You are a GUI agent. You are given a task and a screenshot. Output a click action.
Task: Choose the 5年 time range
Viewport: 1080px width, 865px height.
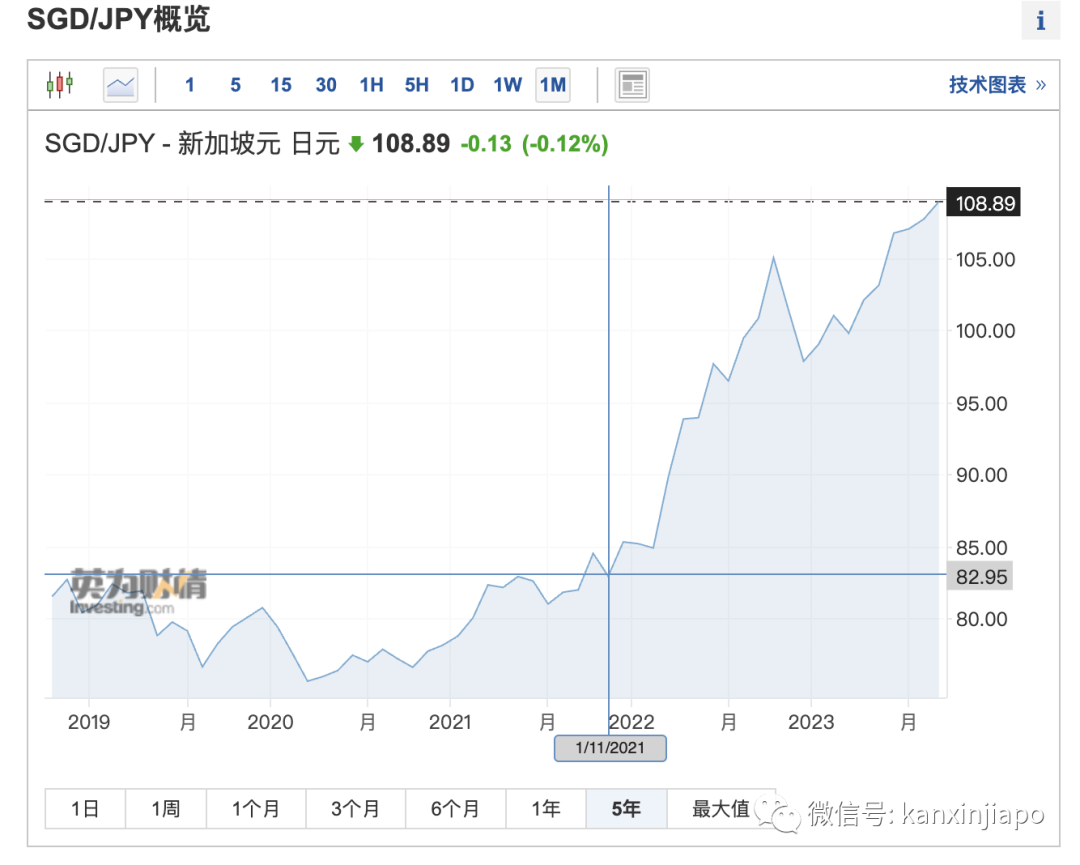[627, 809]
